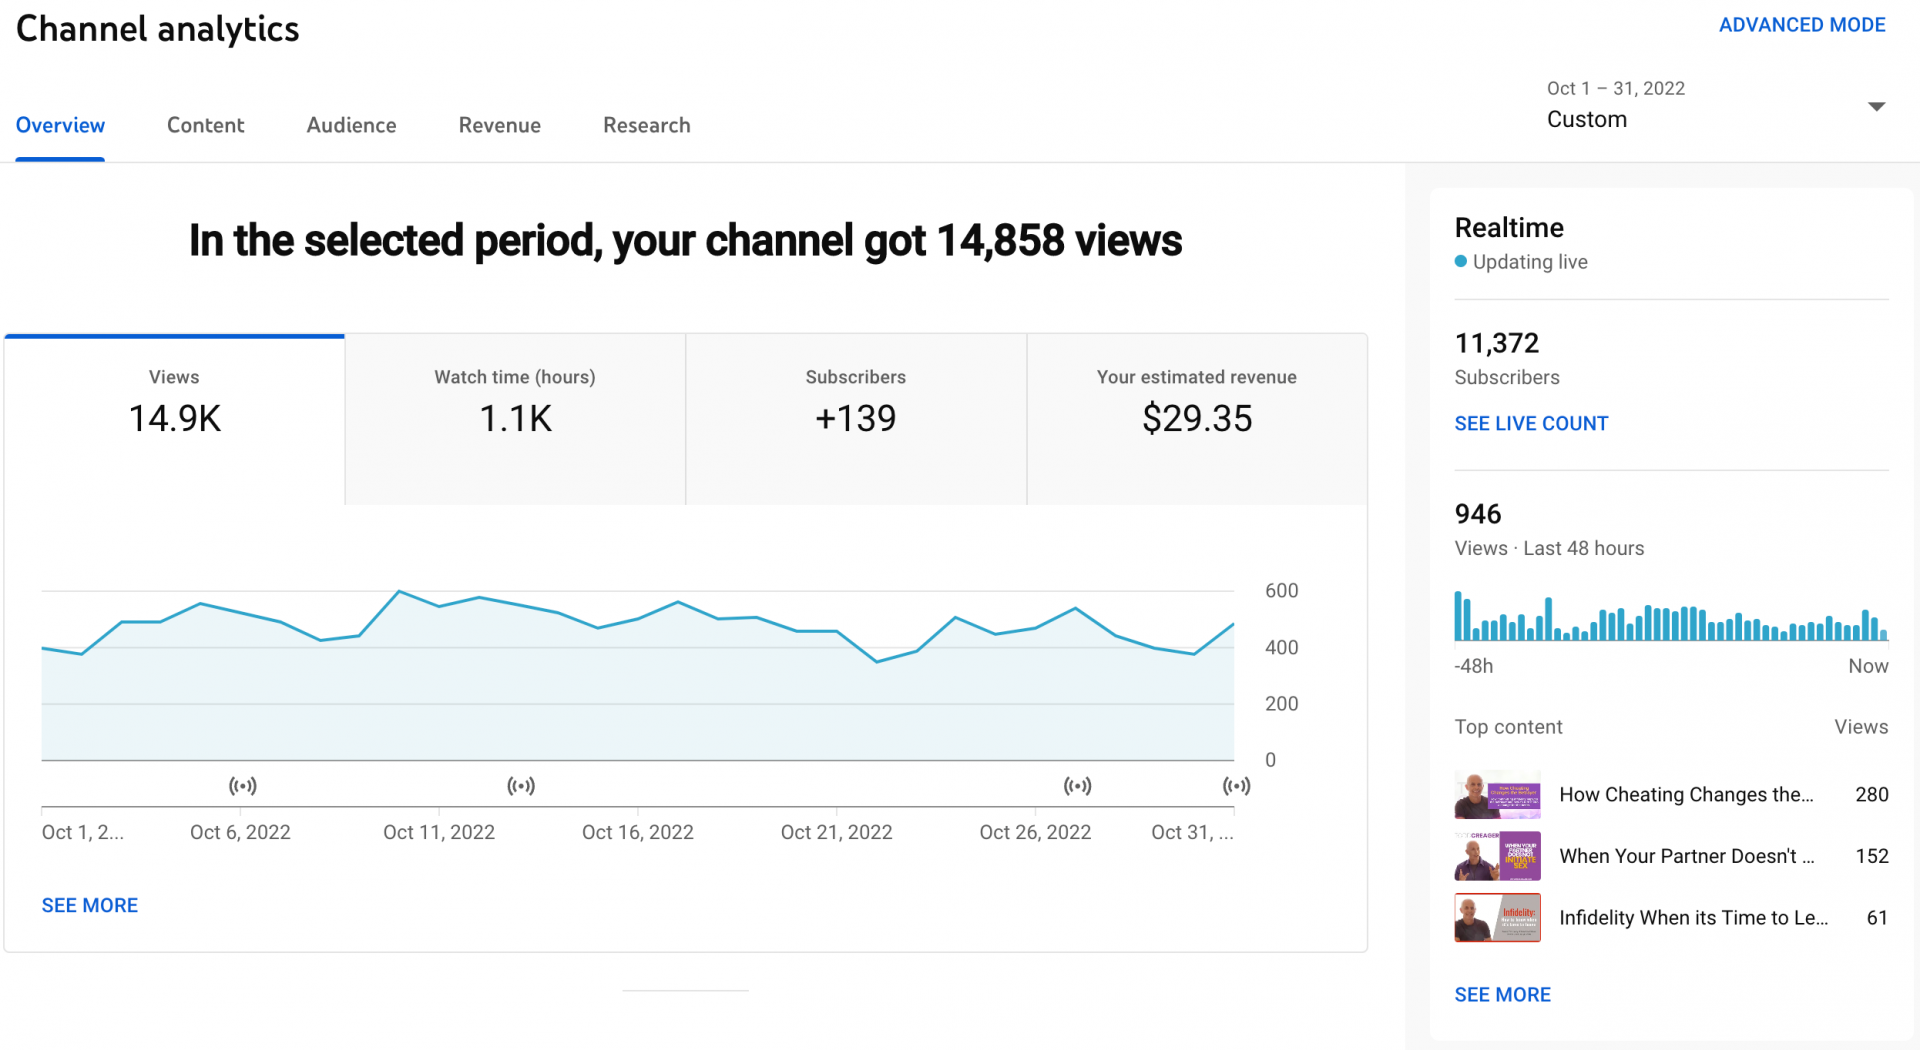Click the 48-hour realtime views bar chart

[1670, 616]
